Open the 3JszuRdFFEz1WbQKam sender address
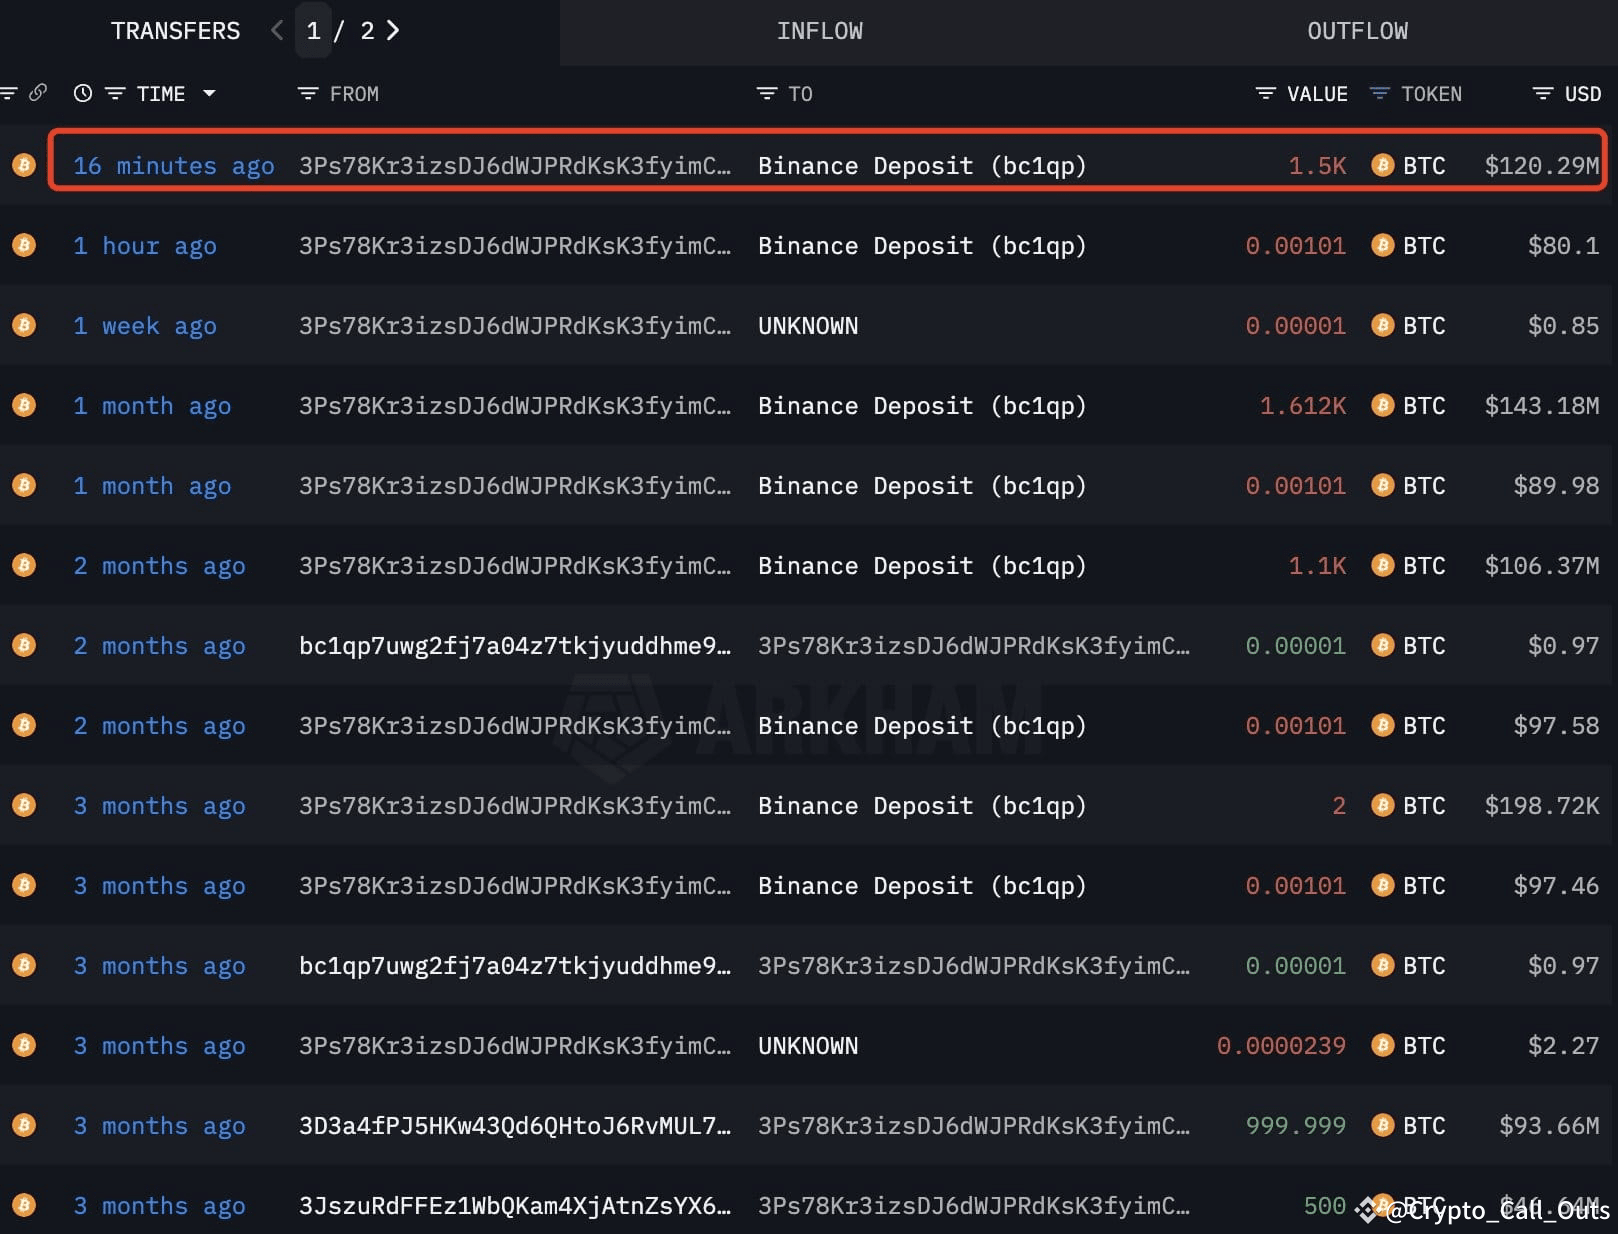Screen dimensions: 1618x1234 [x=515, y=1206]
